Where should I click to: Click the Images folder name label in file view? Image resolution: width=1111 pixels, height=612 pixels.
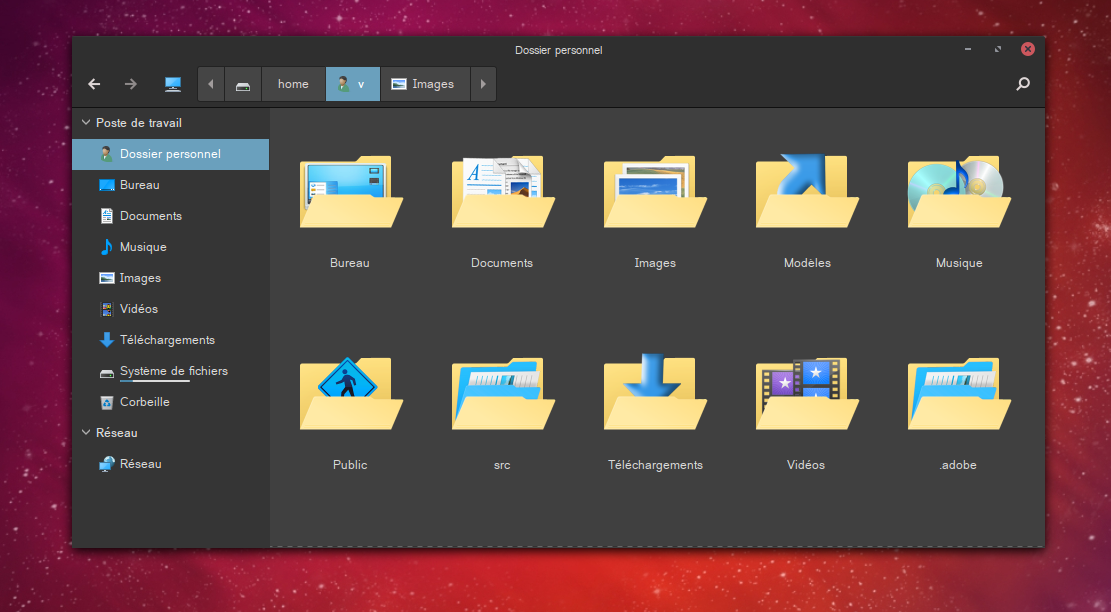655,263
